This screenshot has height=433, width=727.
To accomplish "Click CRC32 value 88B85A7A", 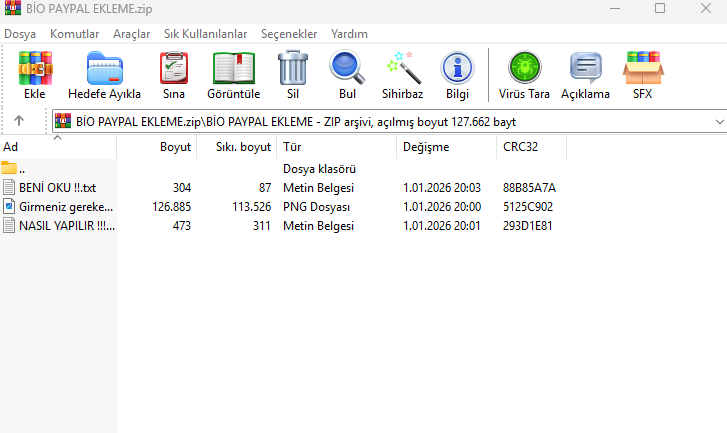I will click(529, 188).
